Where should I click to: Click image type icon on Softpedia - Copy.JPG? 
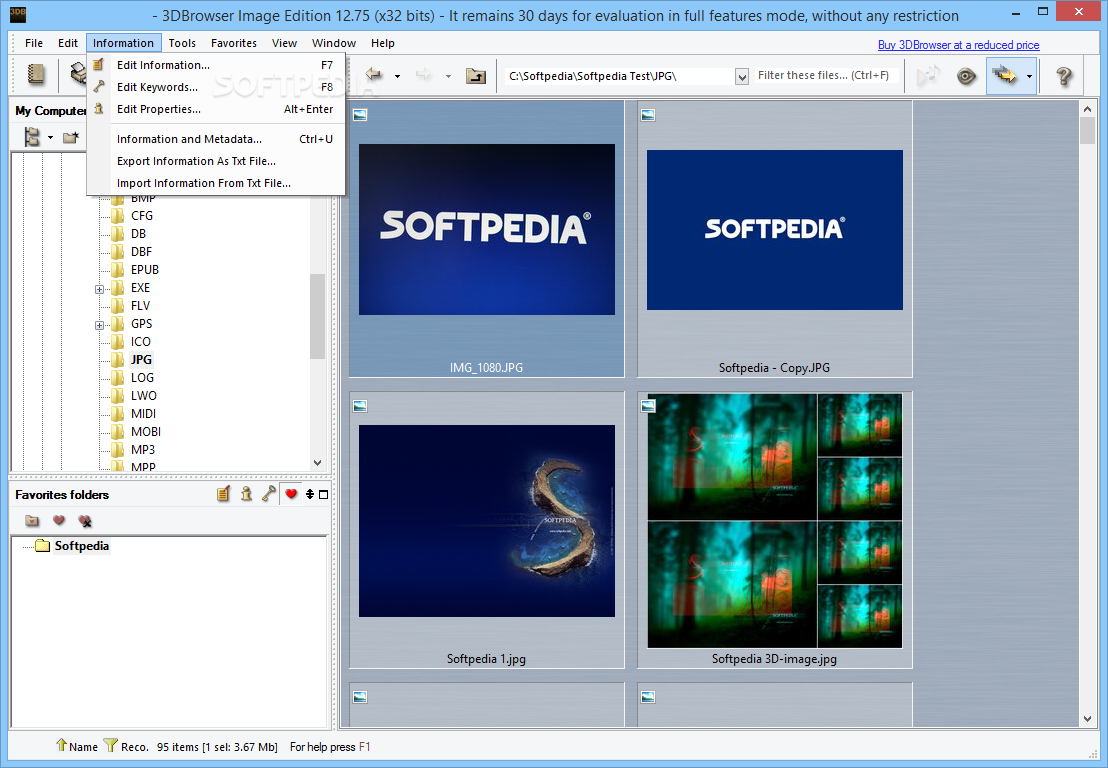click(x=648, y=114)
